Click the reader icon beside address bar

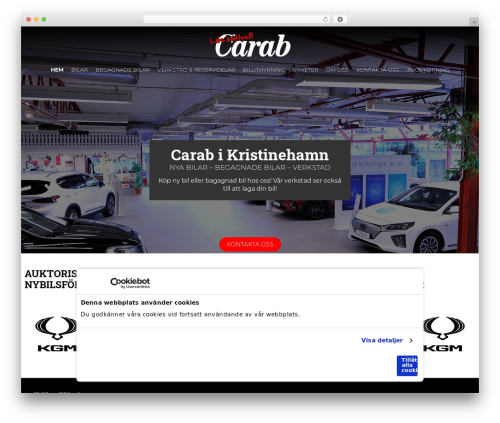[340, 19]
